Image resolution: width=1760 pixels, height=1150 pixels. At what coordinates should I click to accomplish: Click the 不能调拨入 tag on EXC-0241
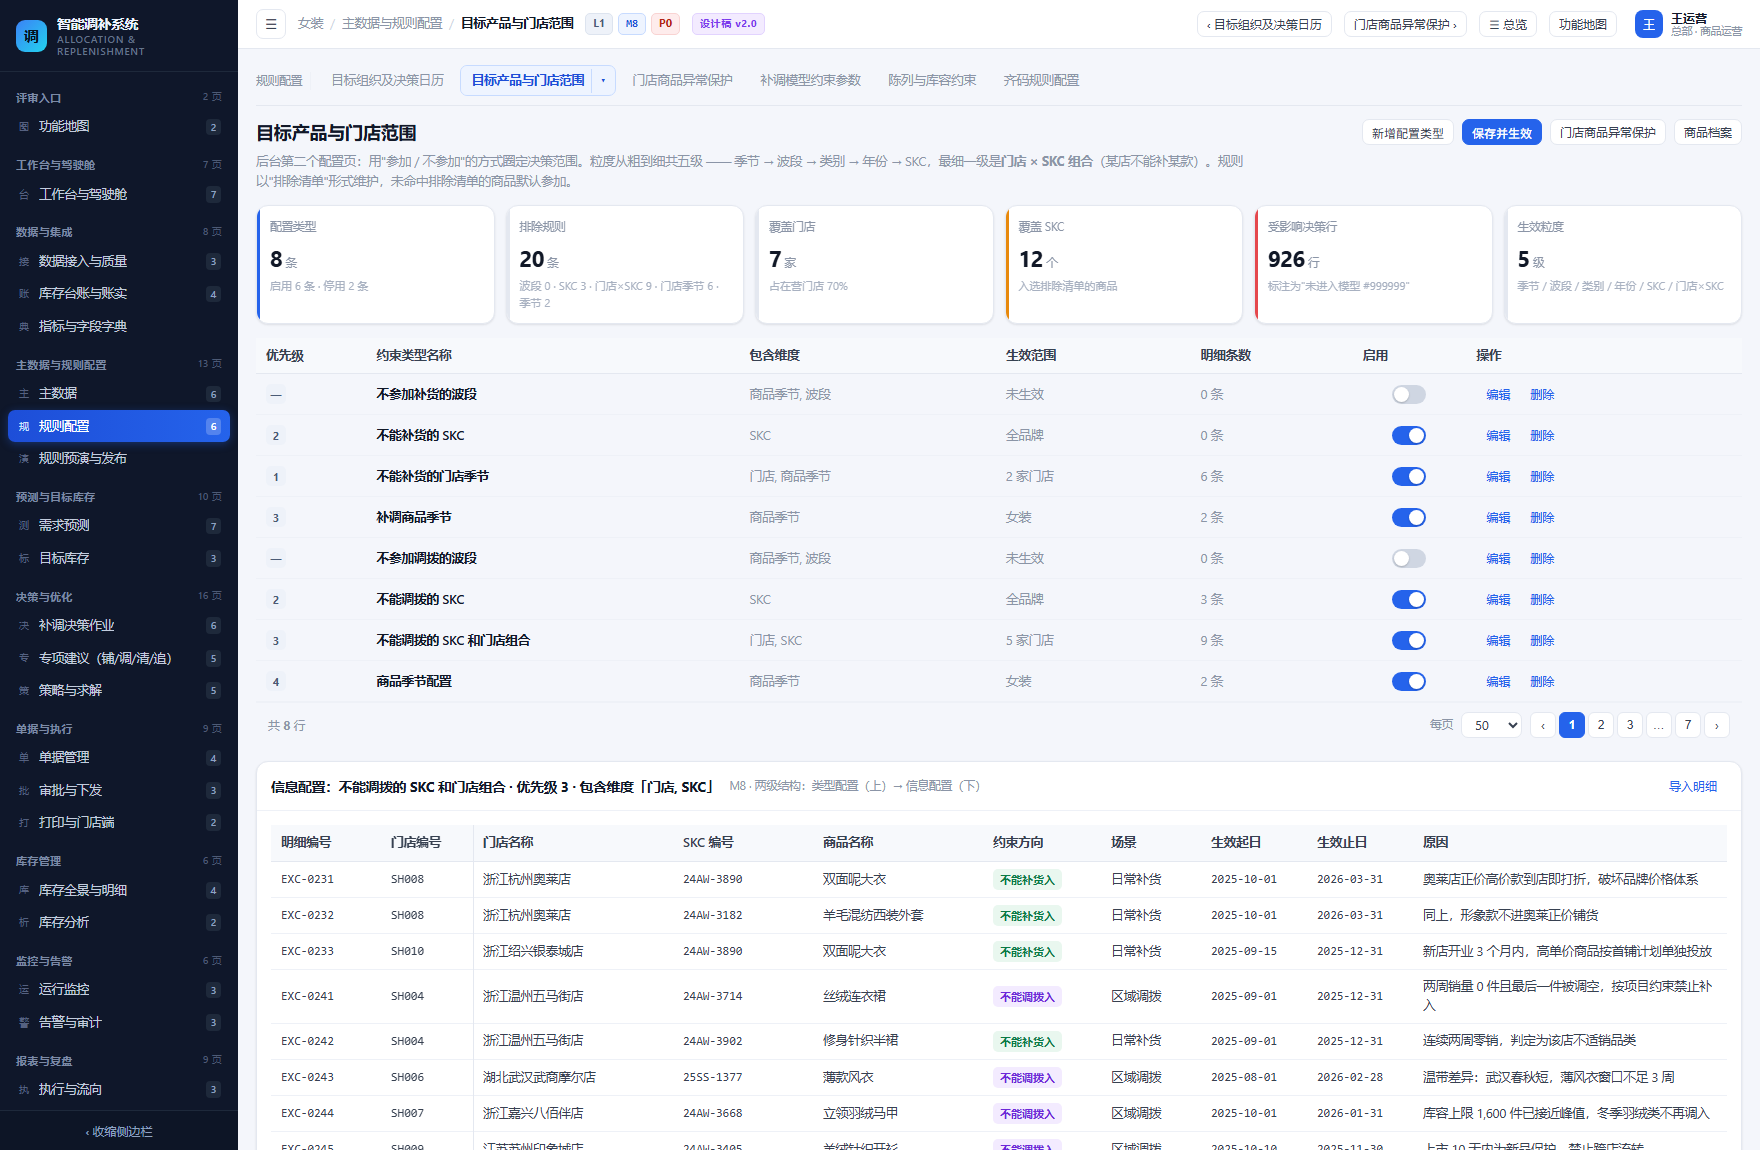[x=1027, y=997]
